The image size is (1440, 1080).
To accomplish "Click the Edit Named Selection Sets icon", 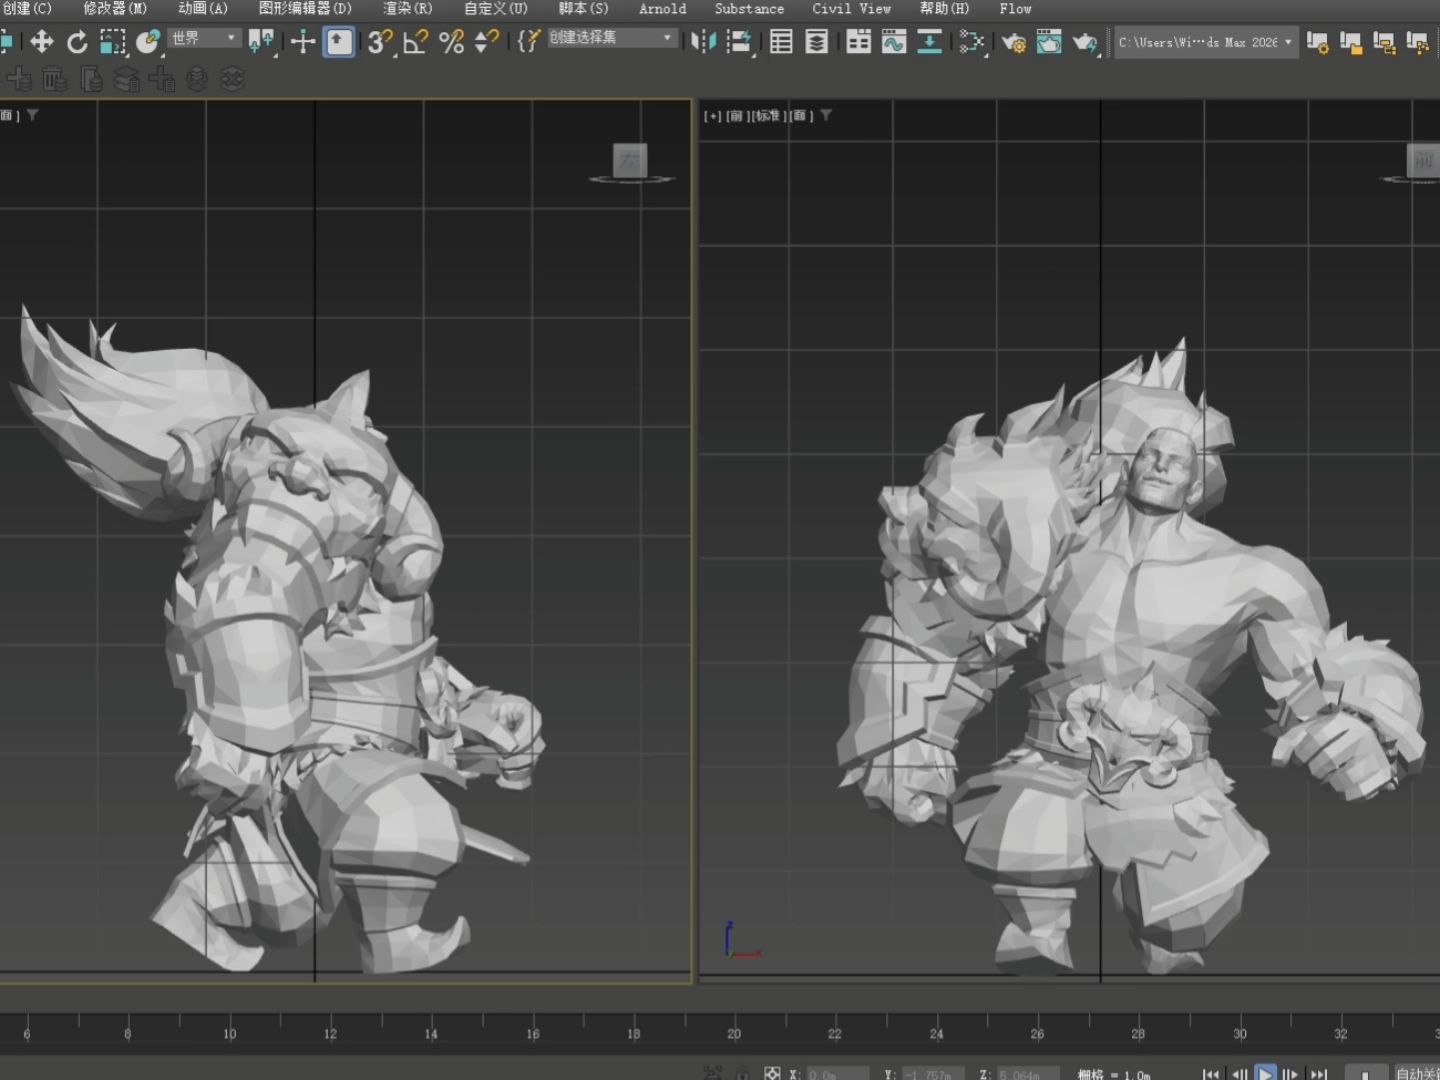I will [x=529, y=42].
